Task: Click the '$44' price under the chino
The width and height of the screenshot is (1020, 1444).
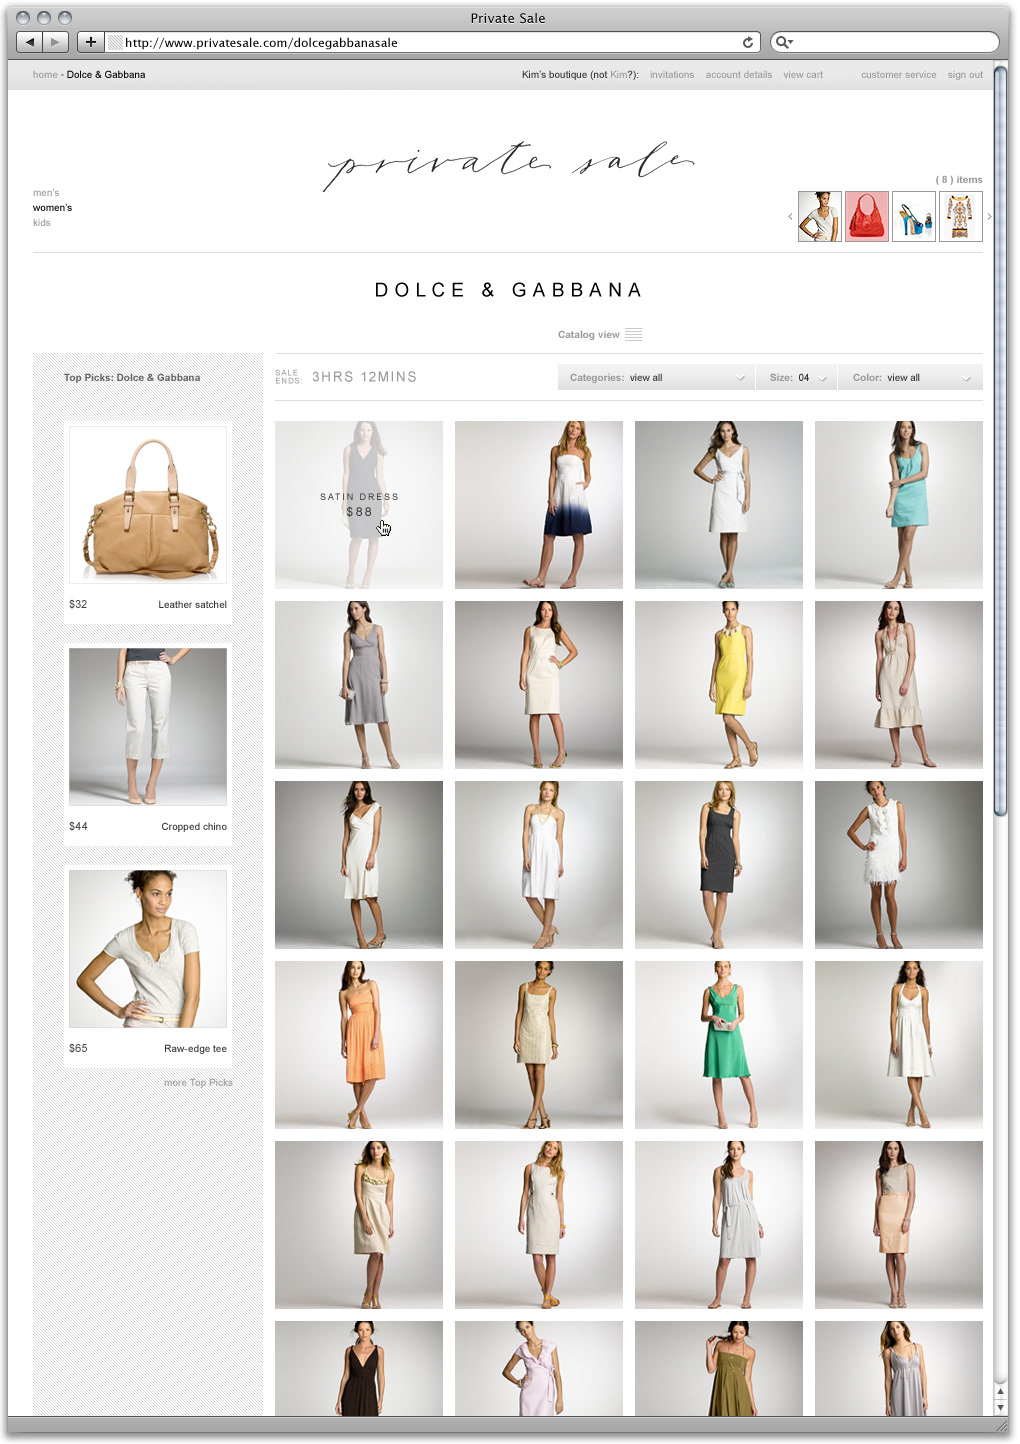Action: 78,827
